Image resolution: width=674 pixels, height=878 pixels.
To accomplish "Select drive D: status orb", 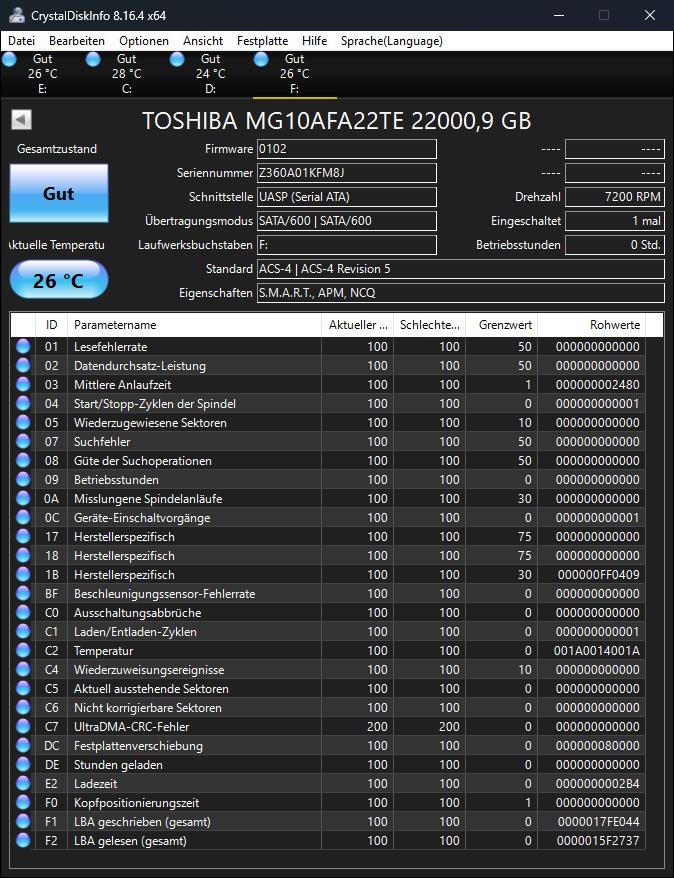I will [x=177, y=60].
